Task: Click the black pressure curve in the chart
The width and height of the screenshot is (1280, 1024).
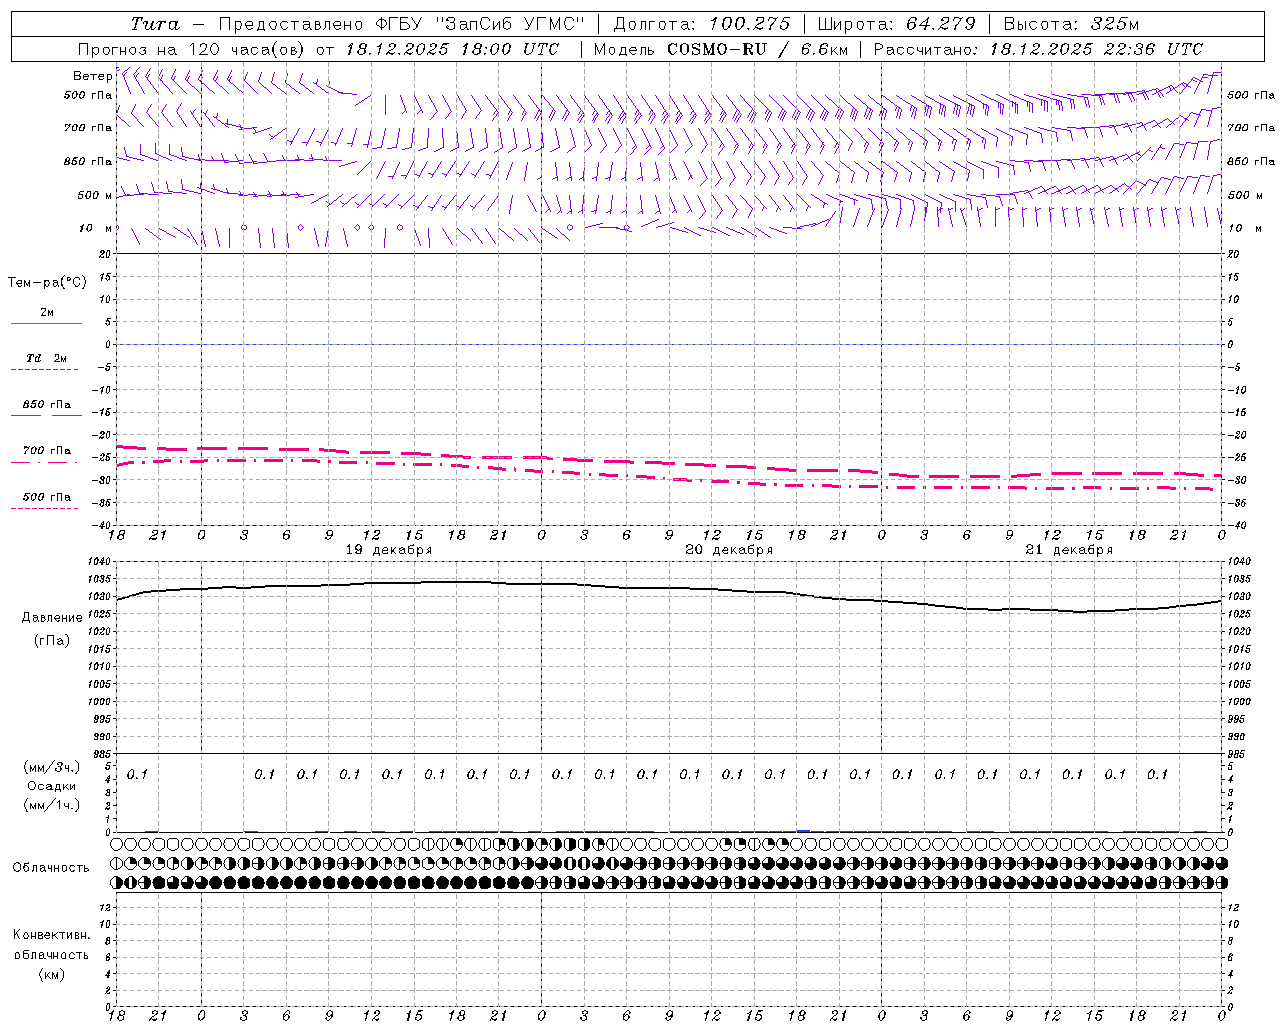Action: [x=670, y=588]
